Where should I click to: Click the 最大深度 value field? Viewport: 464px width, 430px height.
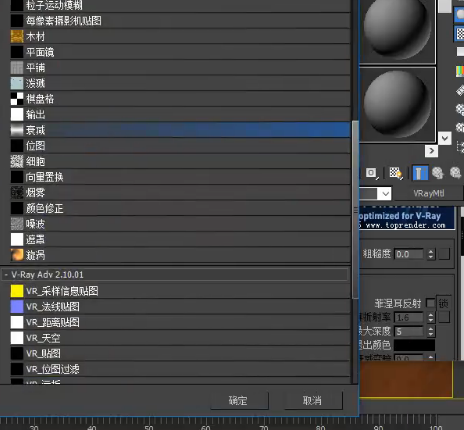[409, 331]
